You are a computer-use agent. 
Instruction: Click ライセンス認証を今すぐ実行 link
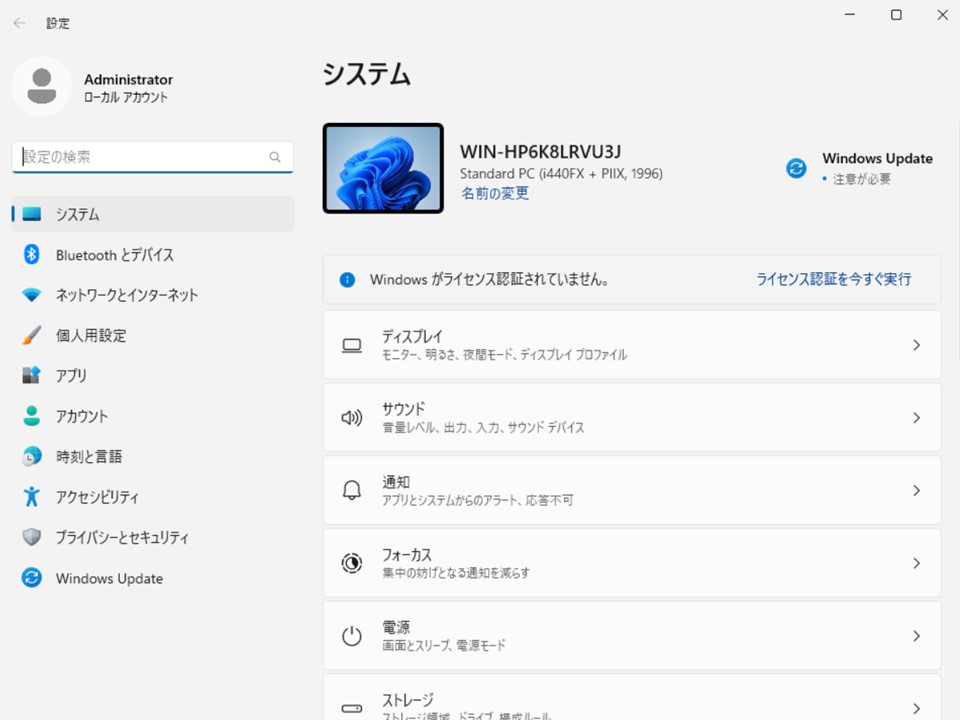pyautogui.click(x=833, y=279)
